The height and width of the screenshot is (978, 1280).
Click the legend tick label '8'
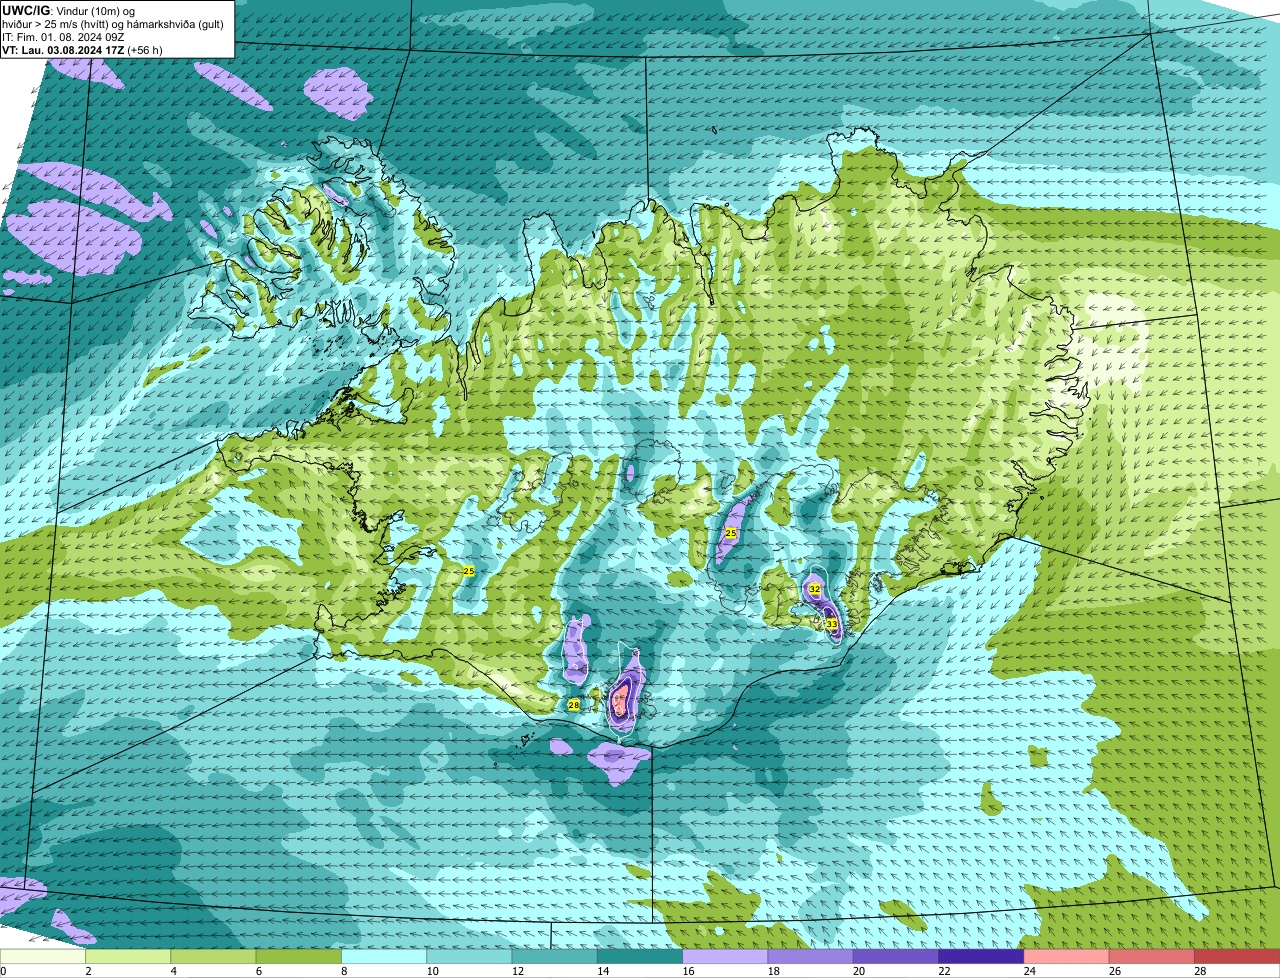346,971
